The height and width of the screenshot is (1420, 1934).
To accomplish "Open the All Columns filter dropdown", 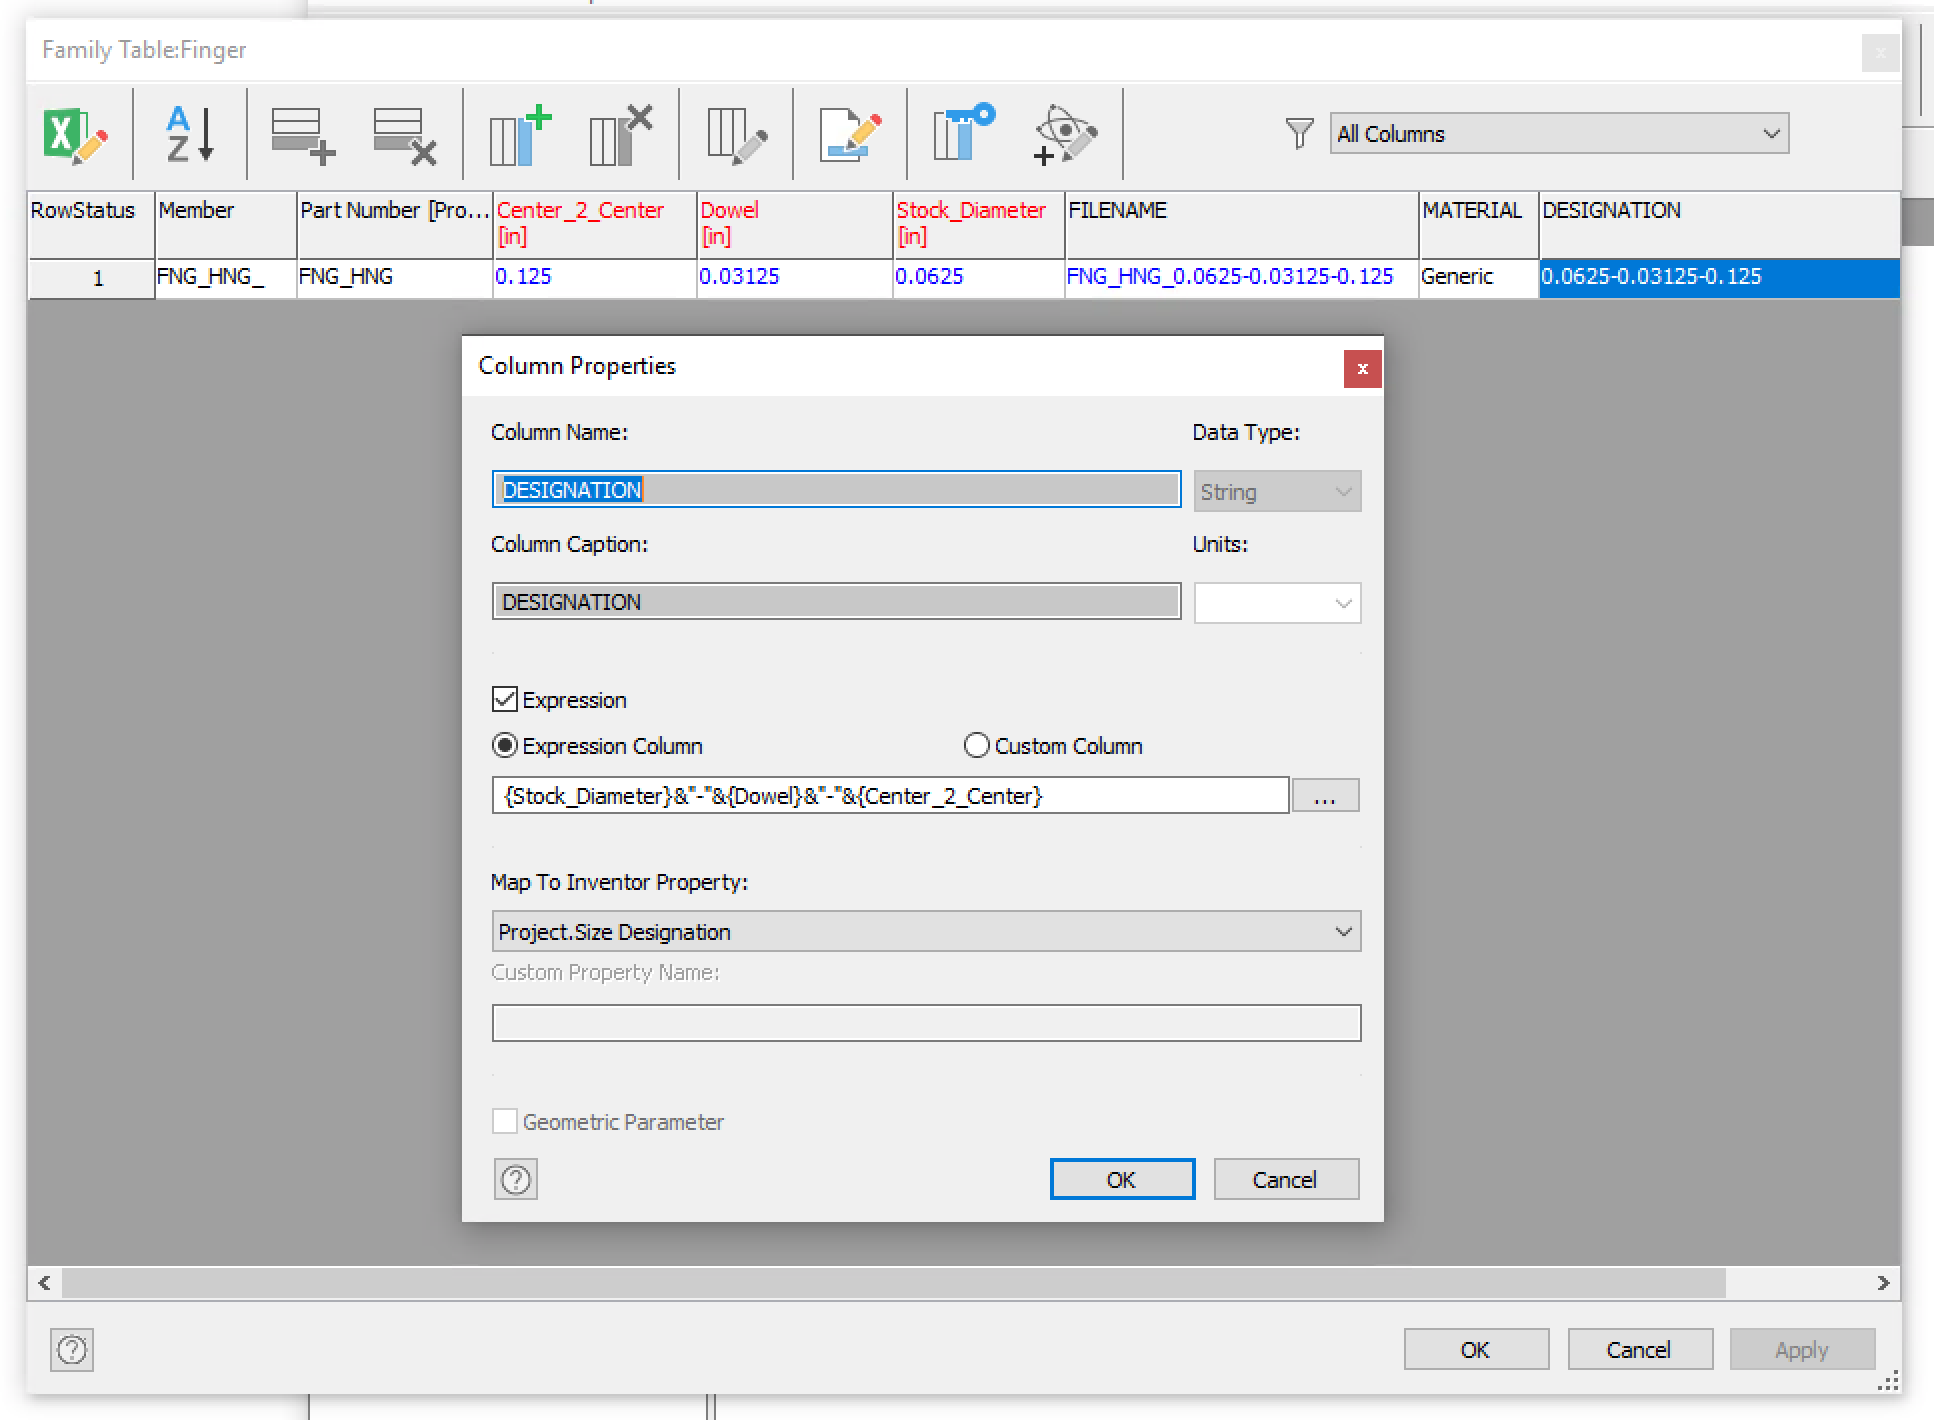I will [1770, 133].
